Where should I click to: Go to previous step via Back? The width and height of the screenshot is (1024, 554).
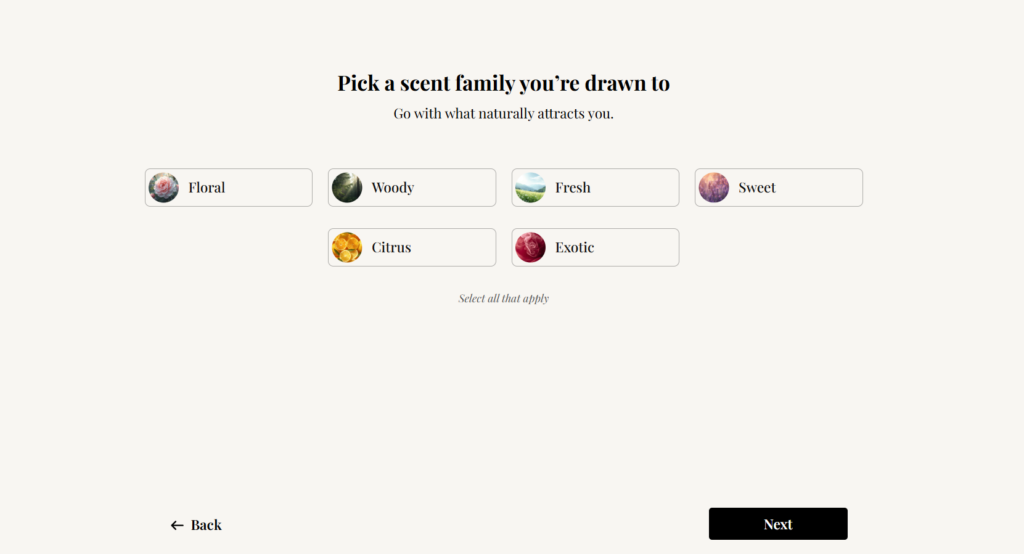click(196, 525)
